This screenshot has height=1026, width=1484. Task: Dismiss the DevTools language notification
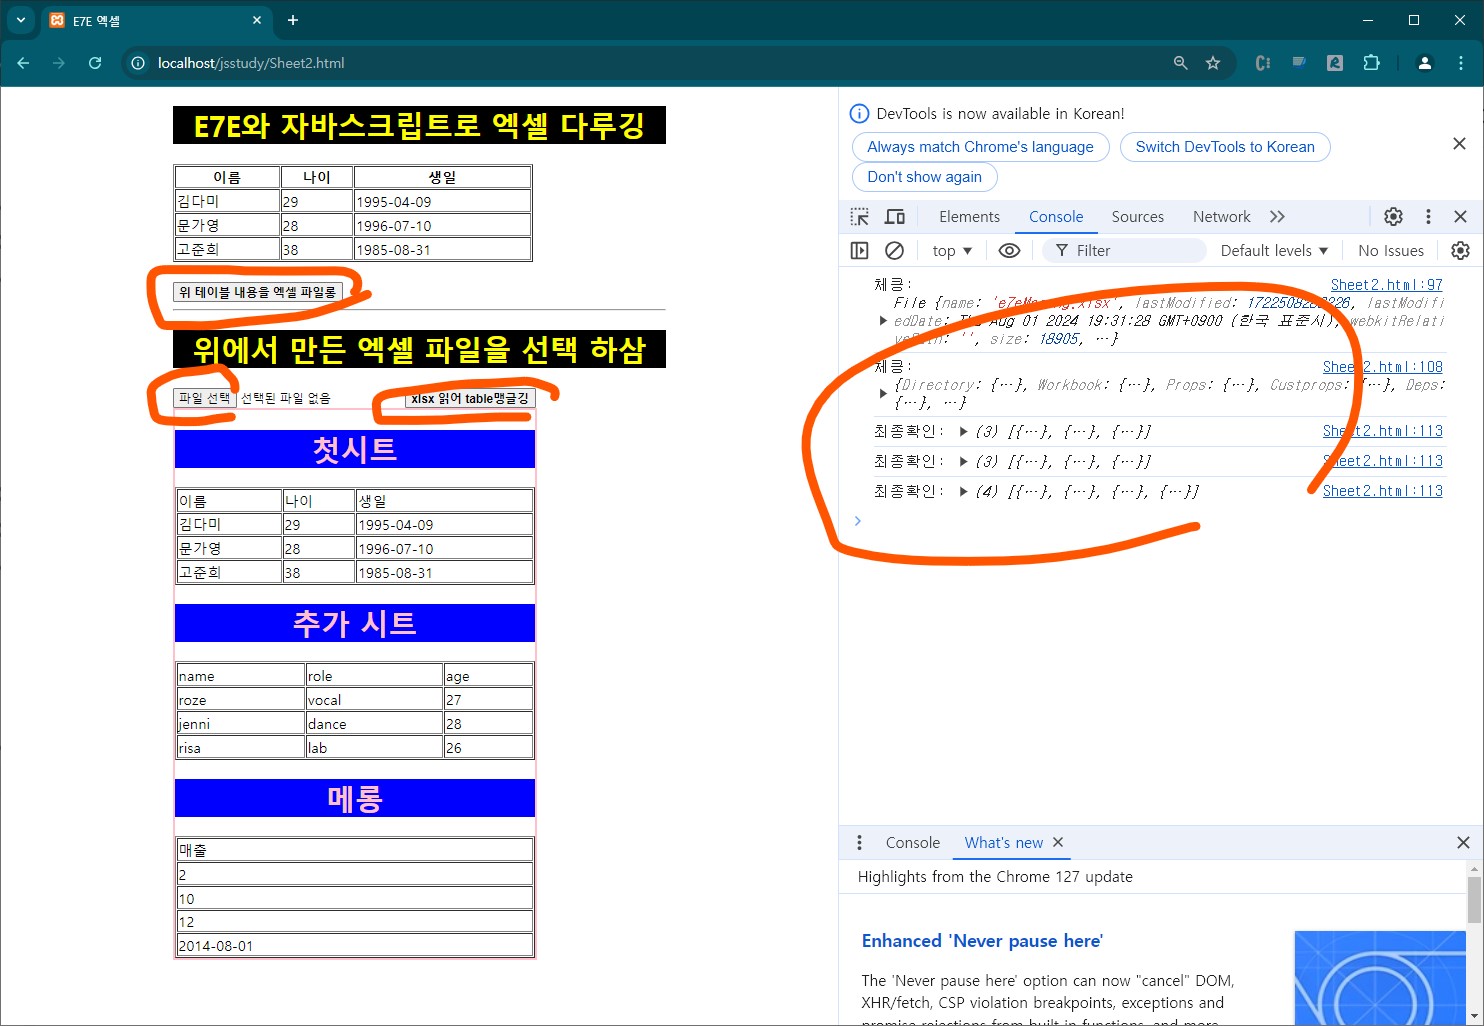coord(1459,144)
